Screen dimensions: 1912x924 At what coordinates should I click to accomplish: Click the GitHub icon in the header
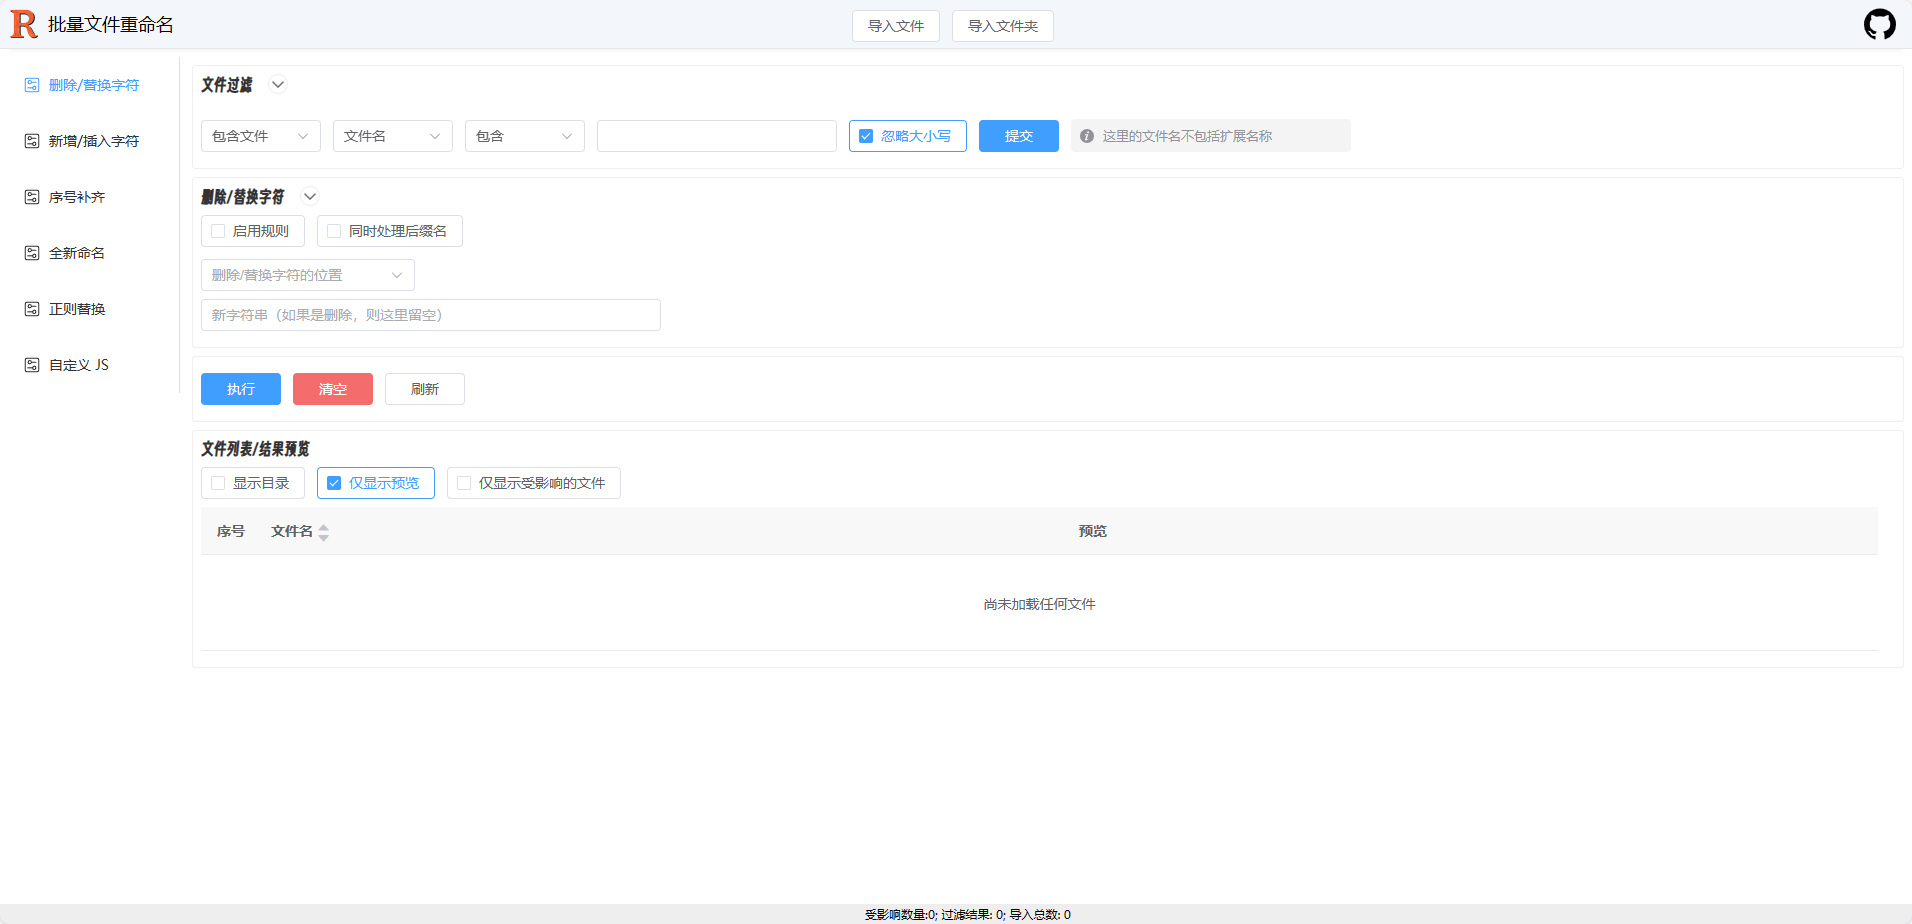(1879, 24)
